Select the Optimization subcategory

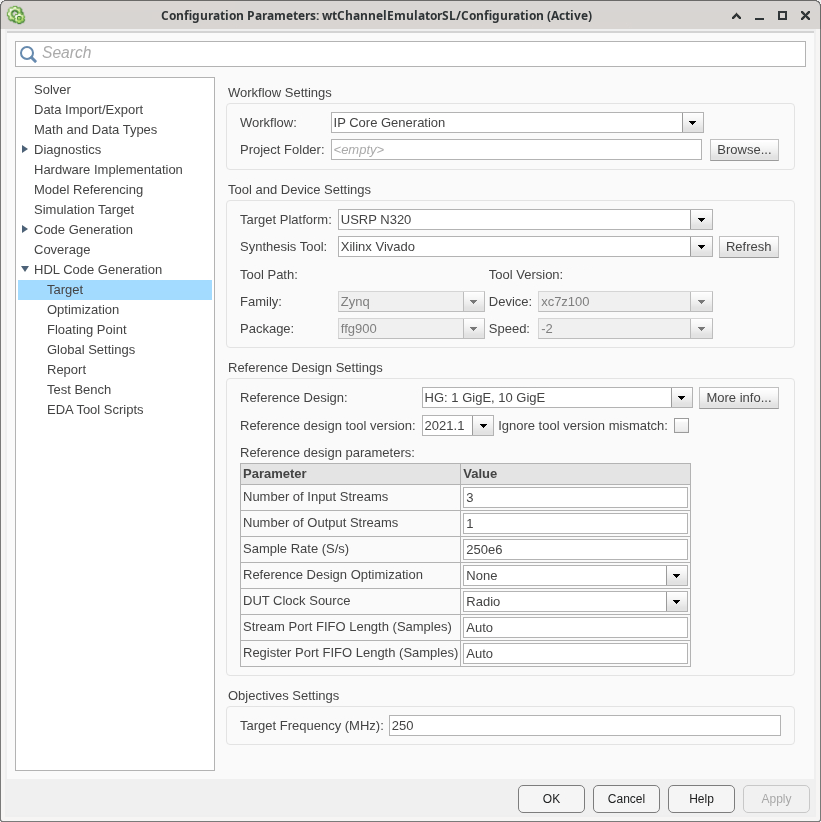coord(83,310)
